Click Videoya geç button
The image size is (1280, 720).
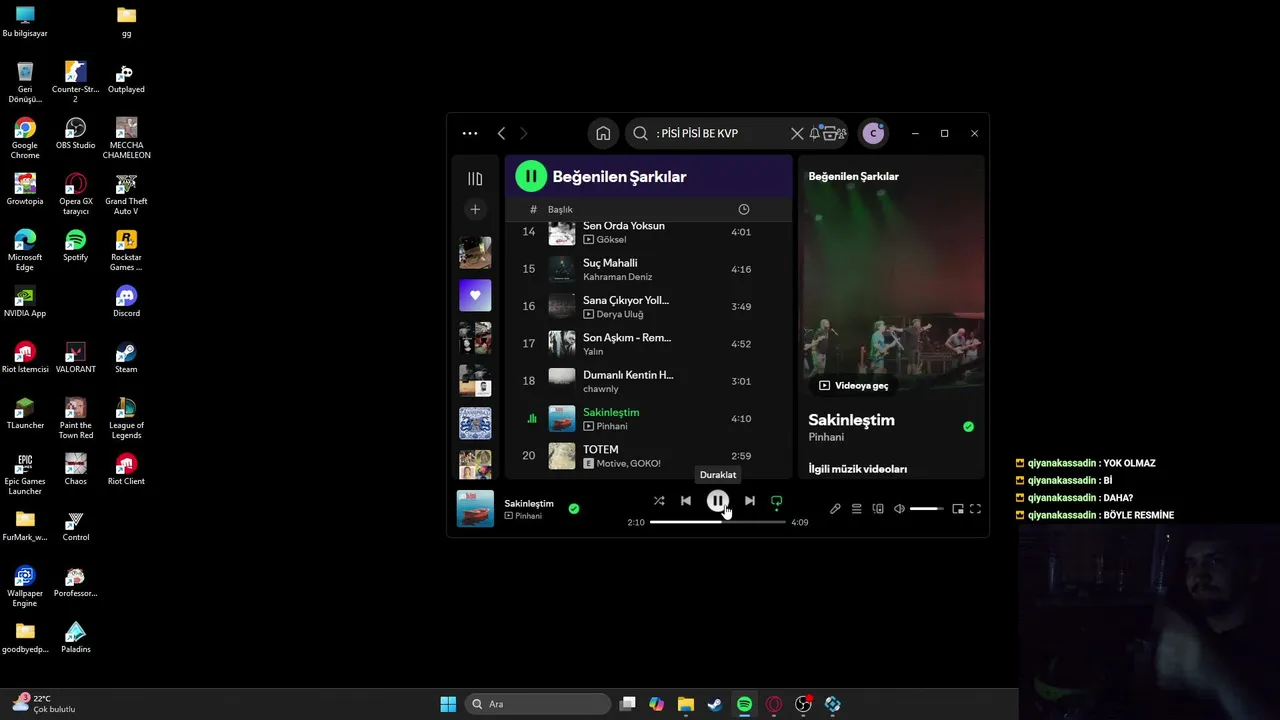pyautogui.click(x=853, y=385)
